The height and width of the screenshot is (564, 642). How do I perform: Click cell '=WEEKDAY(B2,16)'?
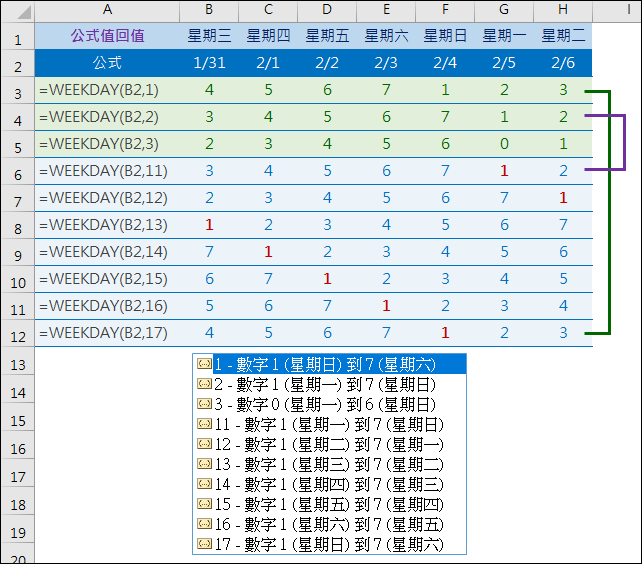(107, 306)
